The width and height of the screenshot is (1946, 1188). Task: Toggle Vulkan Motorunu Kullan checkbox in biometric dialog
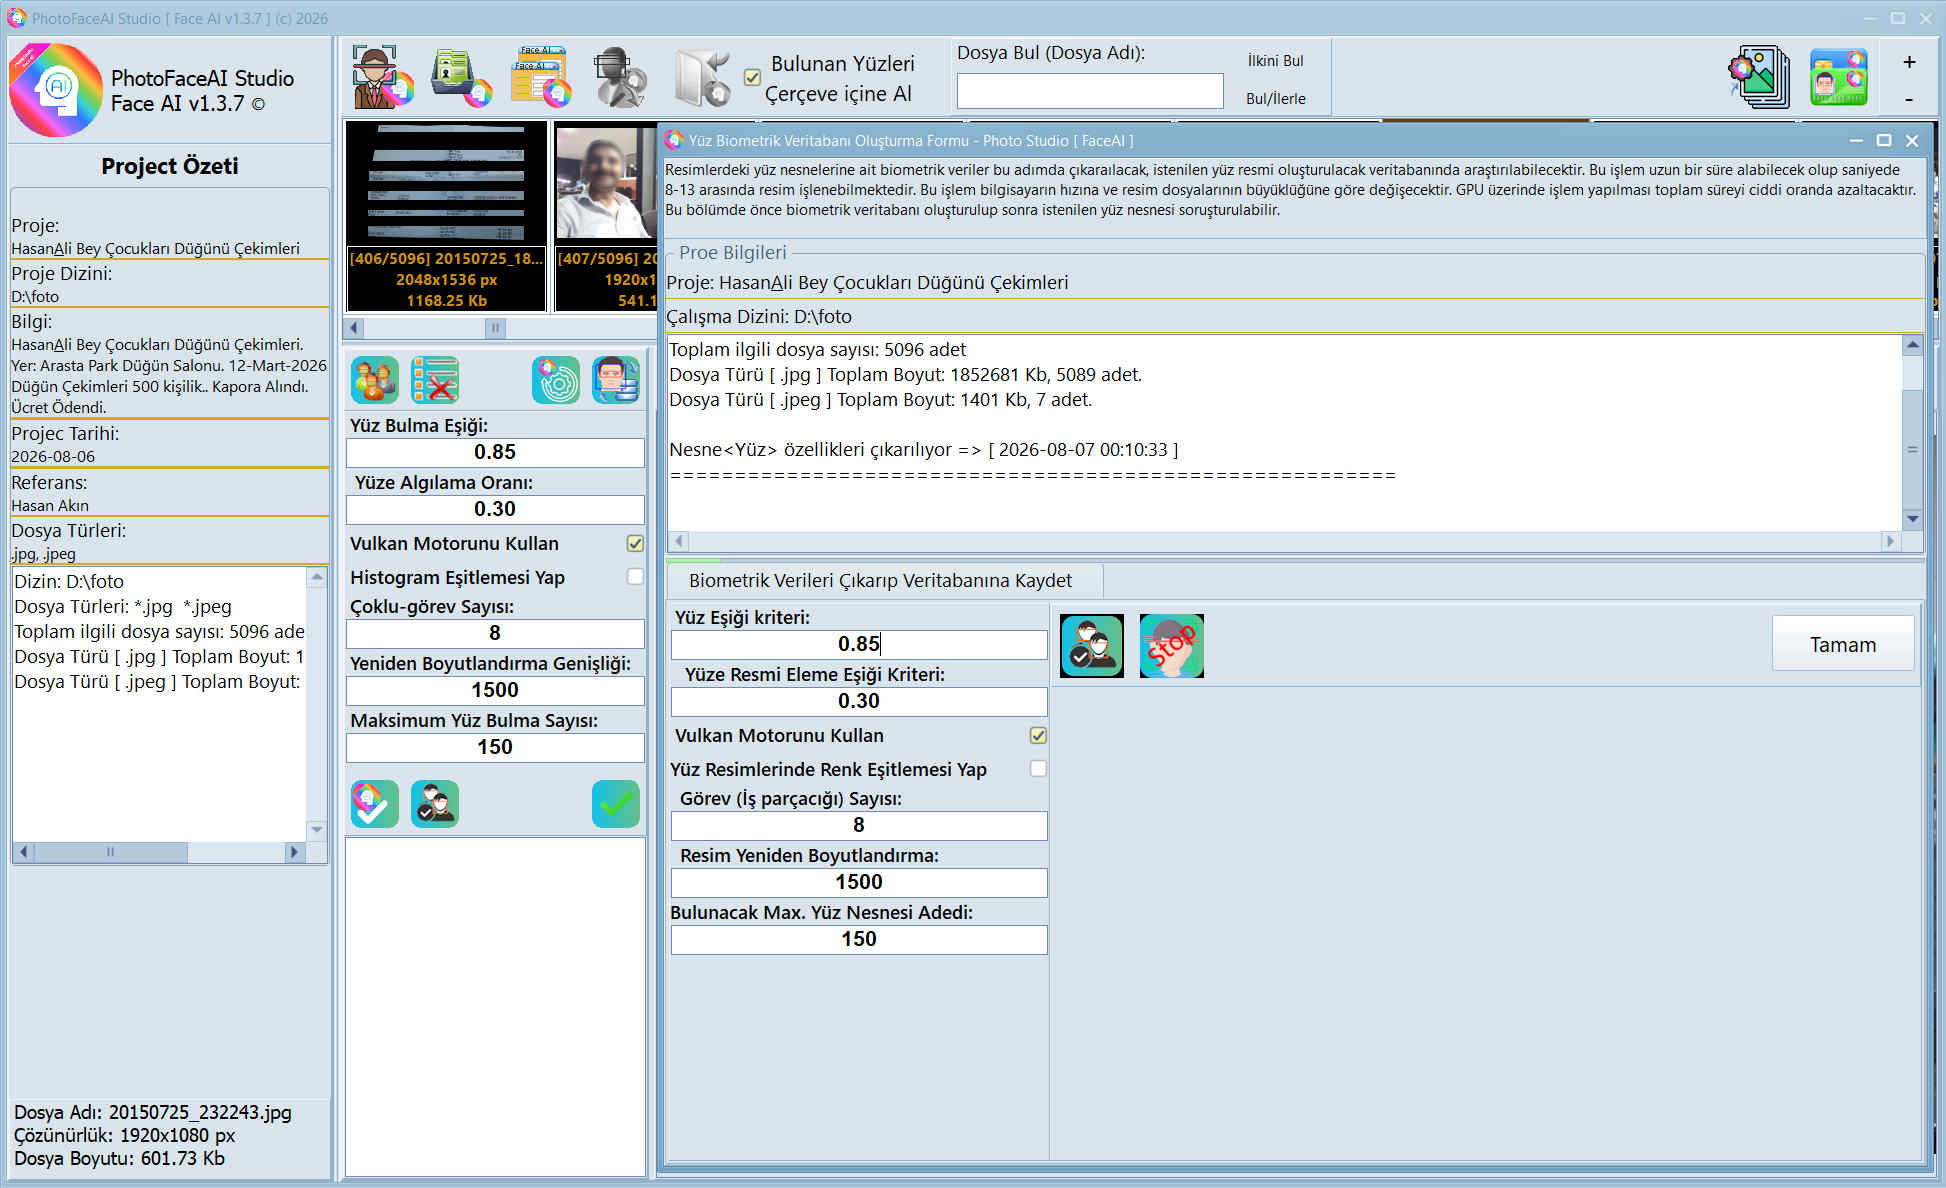[x=1038, y=735]
